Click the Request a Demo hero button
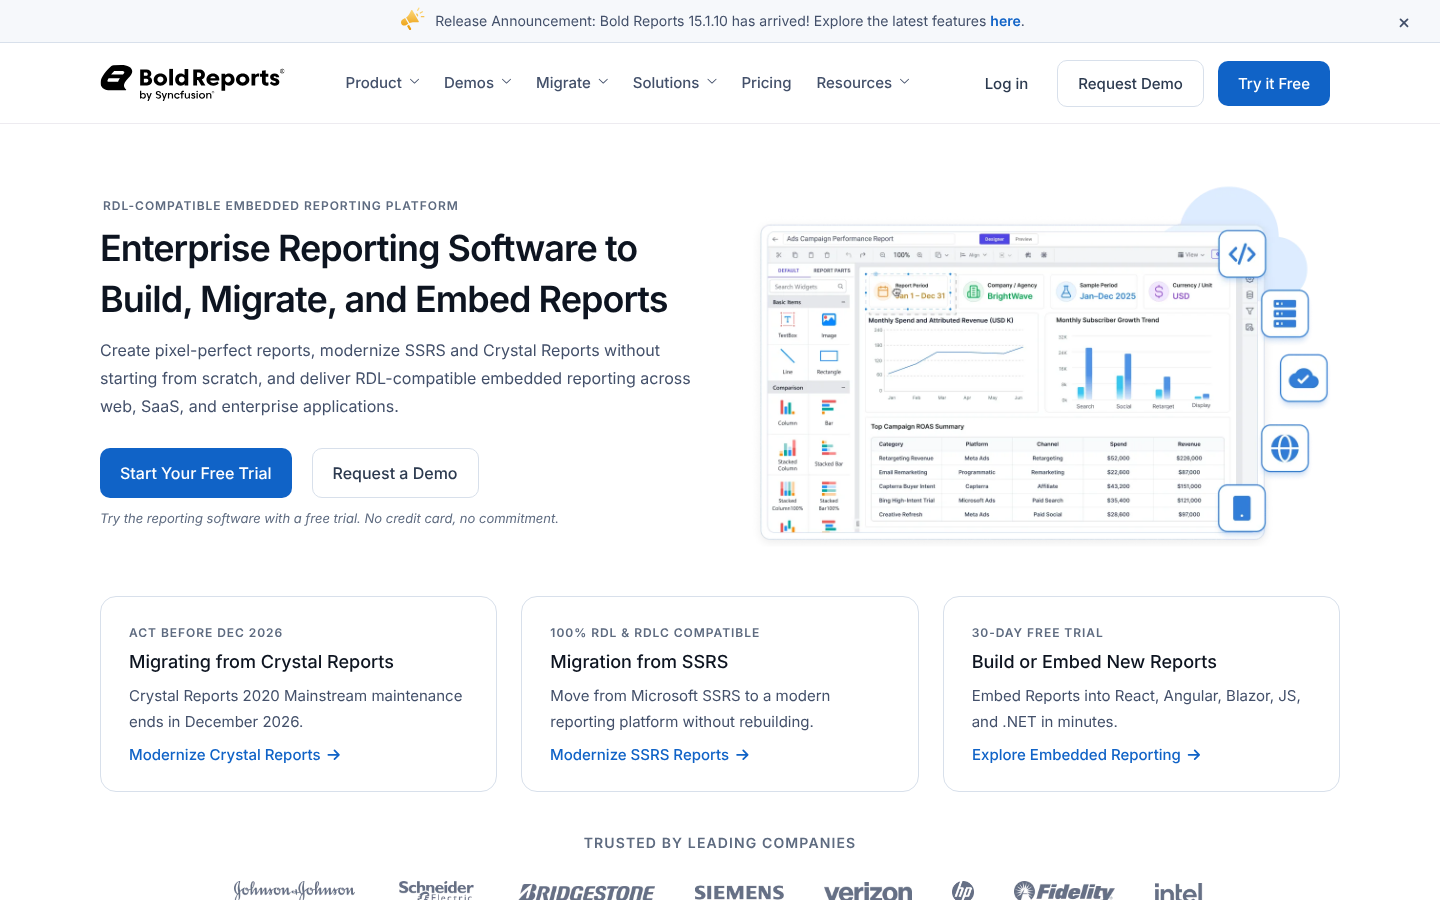 (x=395, y=473)
